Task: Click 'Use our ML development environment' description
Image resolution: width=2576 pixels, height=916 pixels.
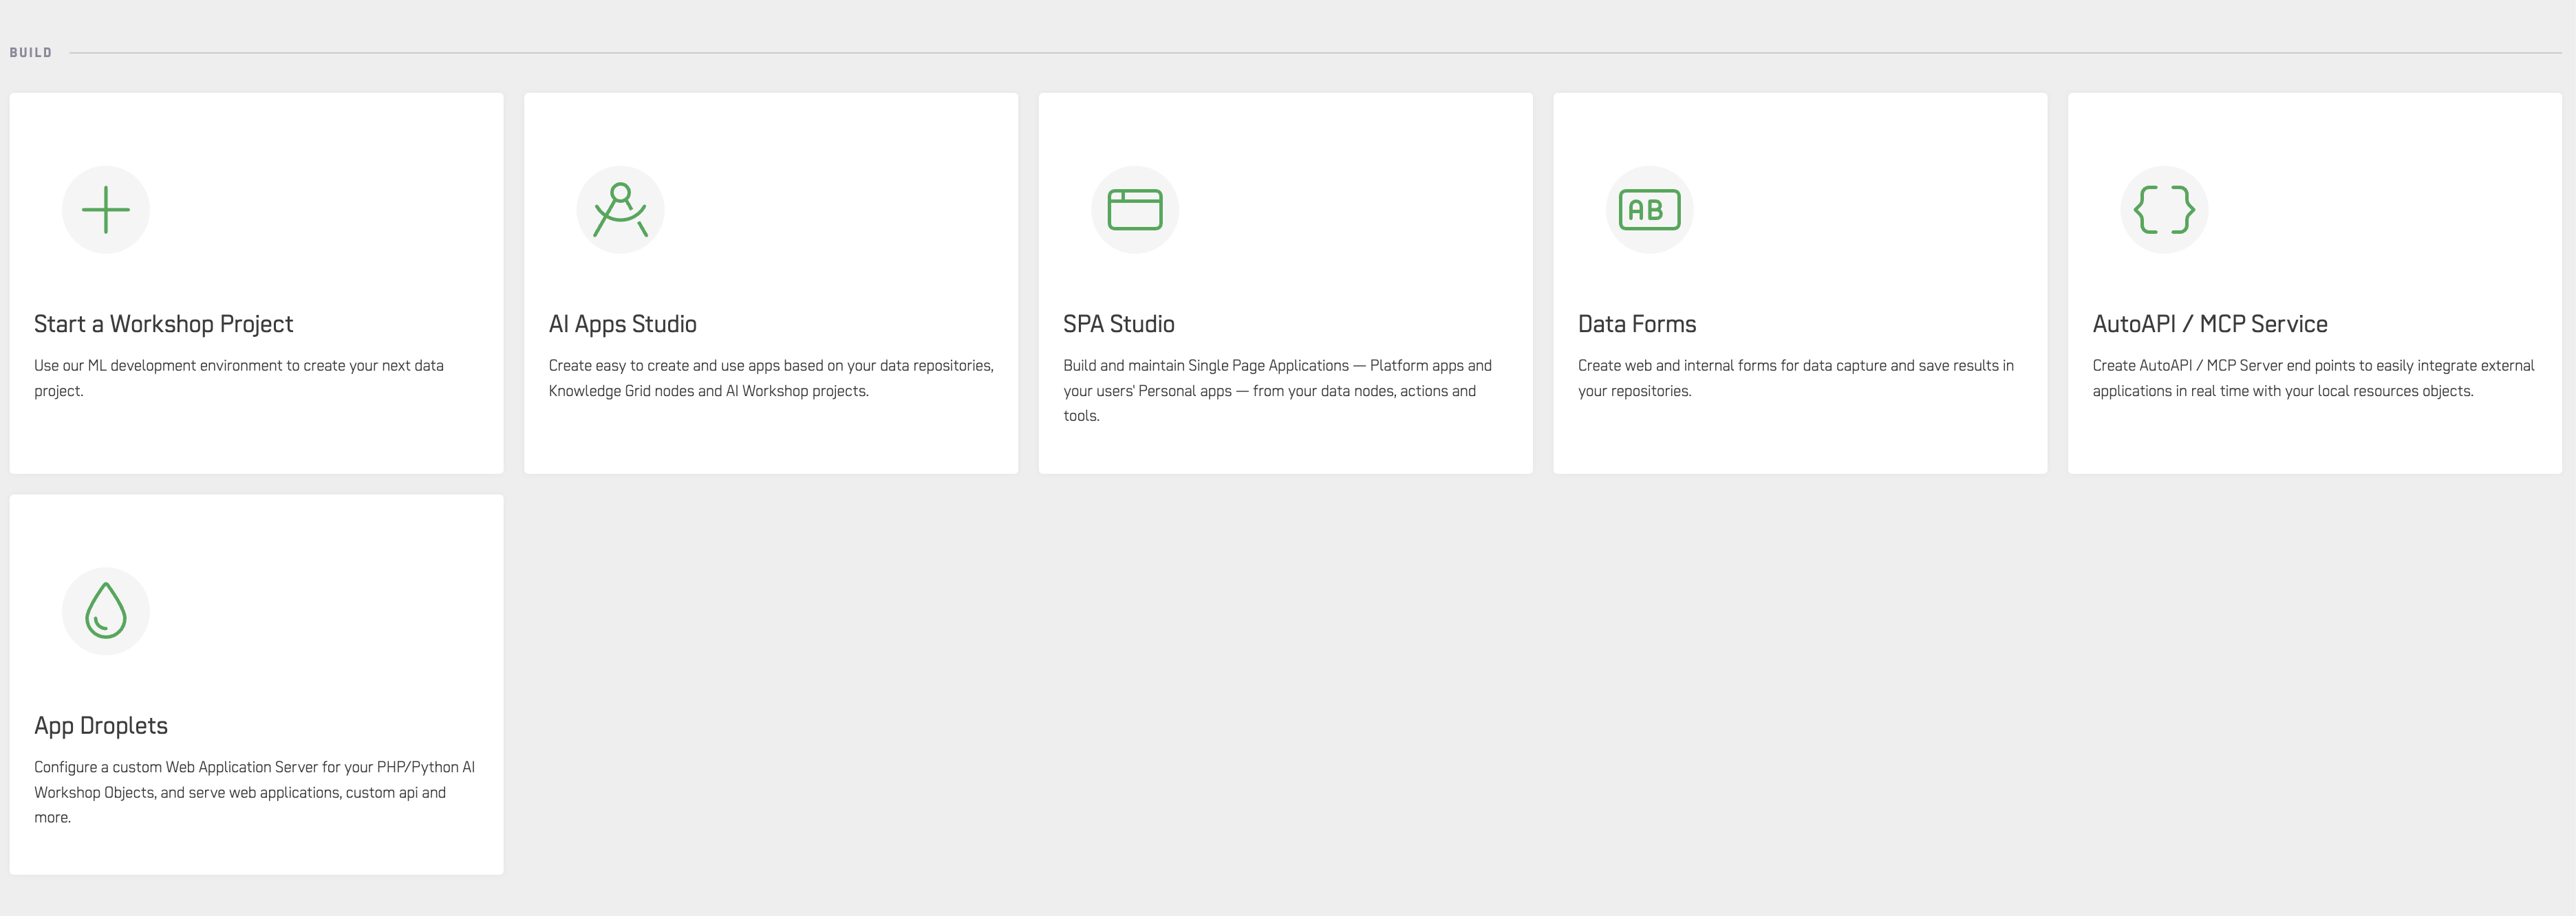Action: (239, 378)
